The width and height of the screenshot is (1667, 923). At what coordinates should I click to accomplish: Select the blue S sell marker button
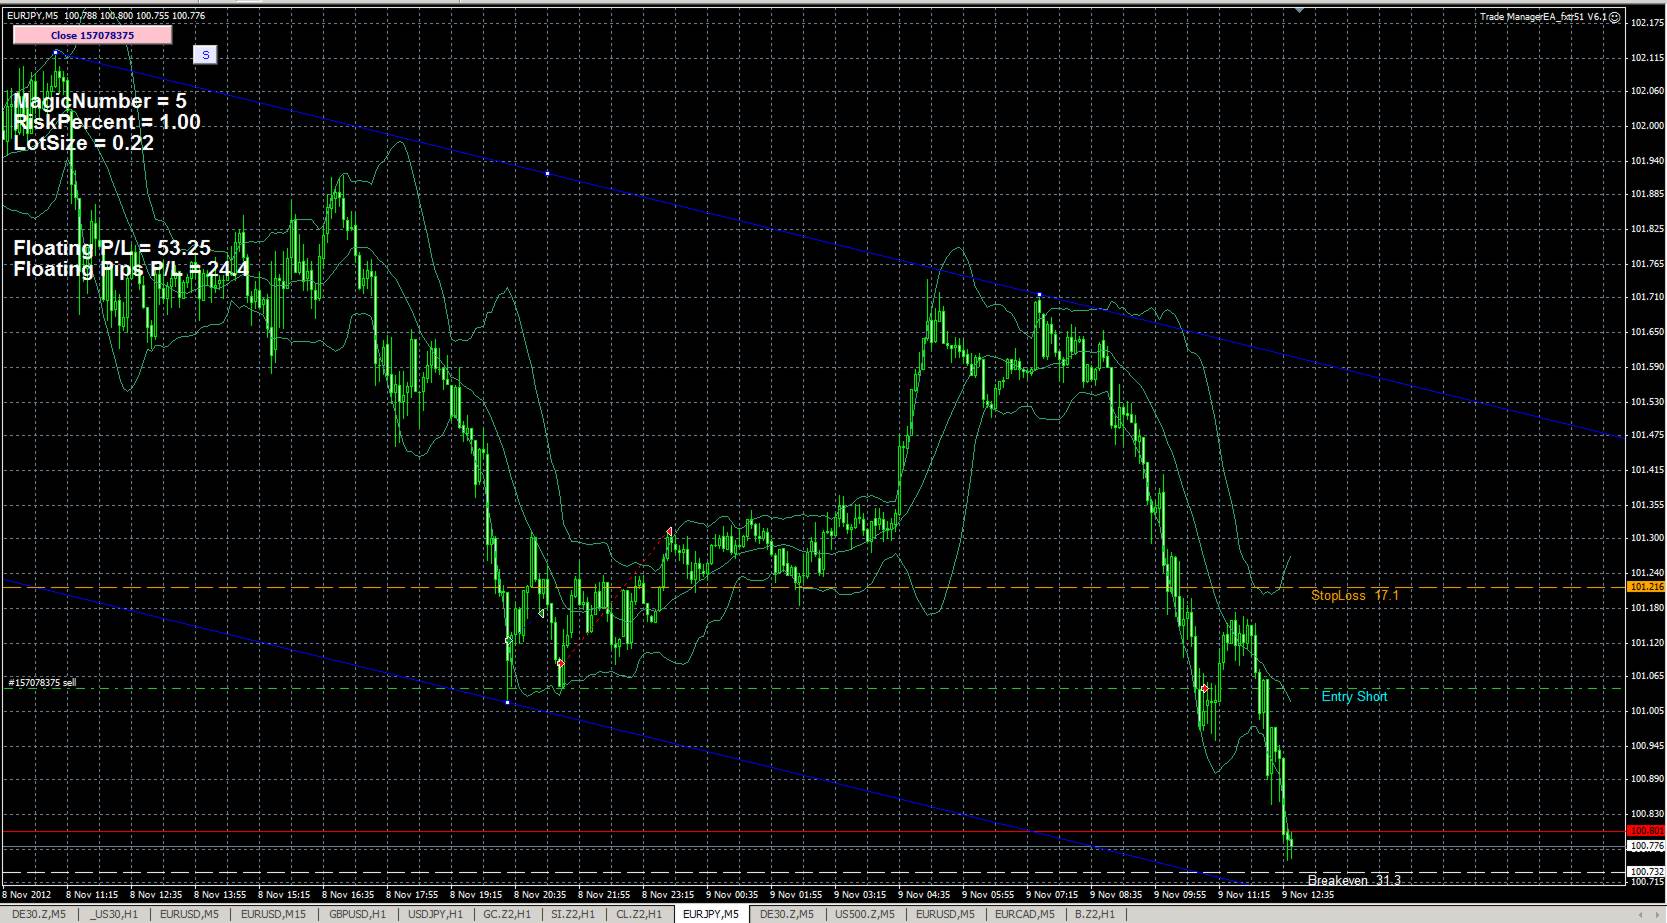[x=205, y=54]
